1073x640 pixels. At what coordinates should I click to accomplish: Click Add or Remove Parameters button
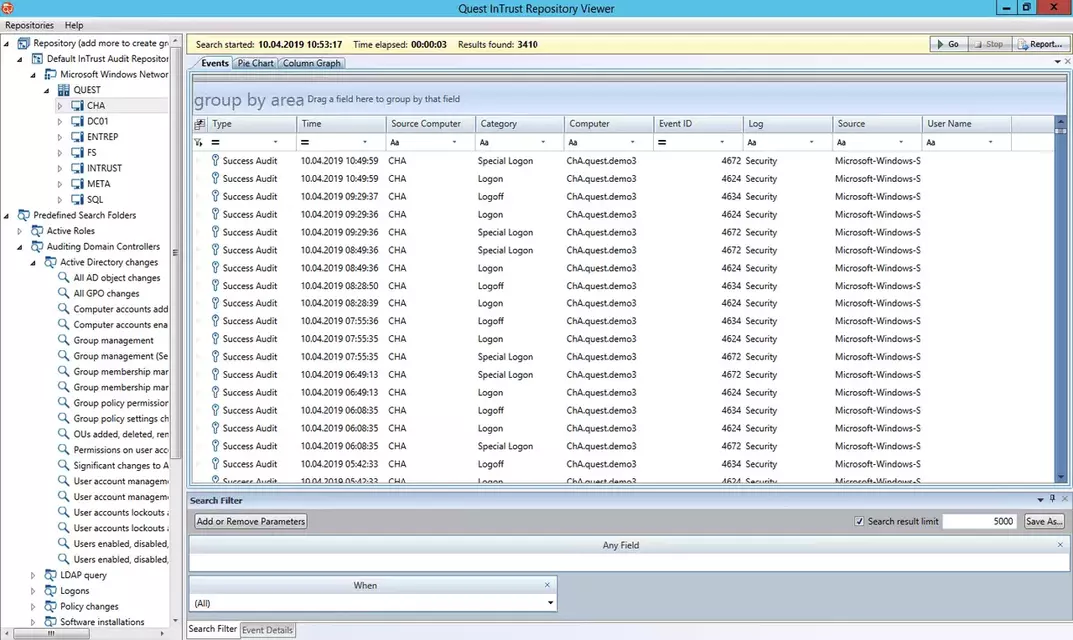[250, 521]
